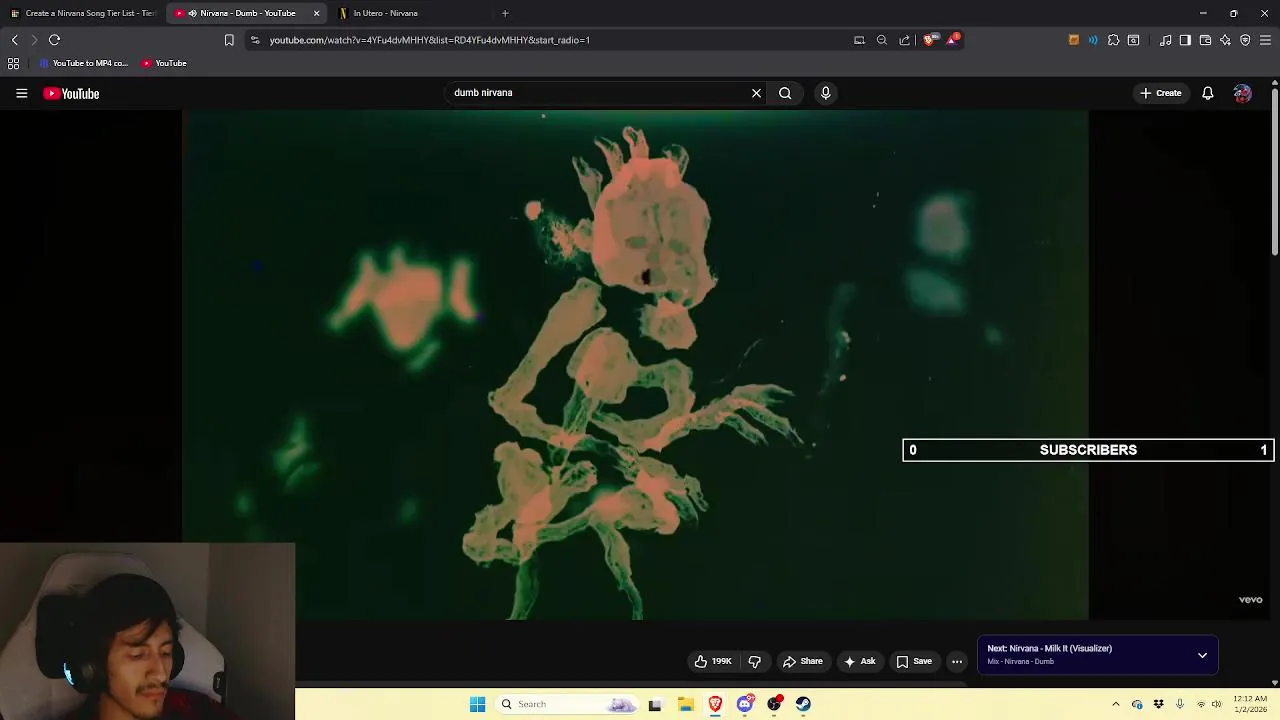Start voice search with microphone icon

click(825, 93)
